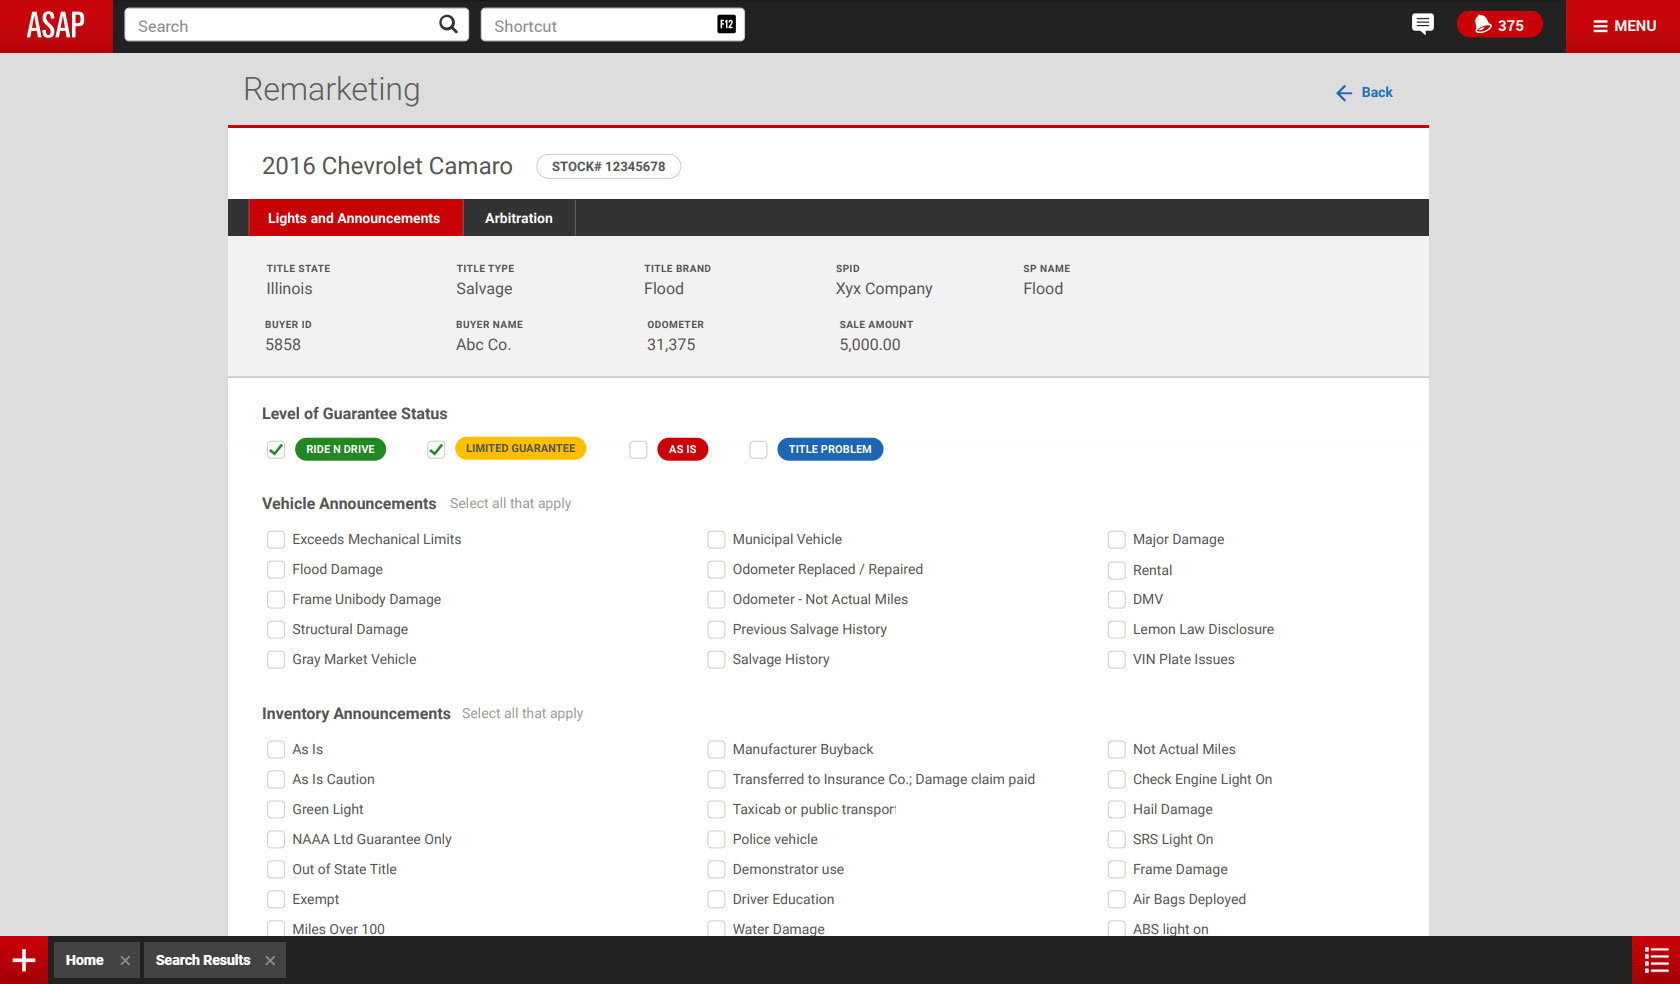Enable the Flood Damage announcement checkbox

point(276,570)
